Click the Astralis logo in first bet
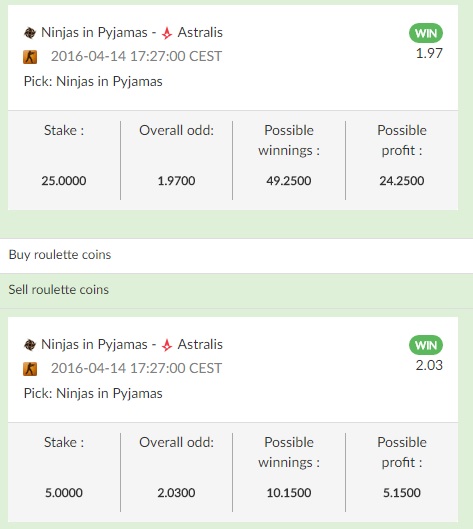 point(167,33)
